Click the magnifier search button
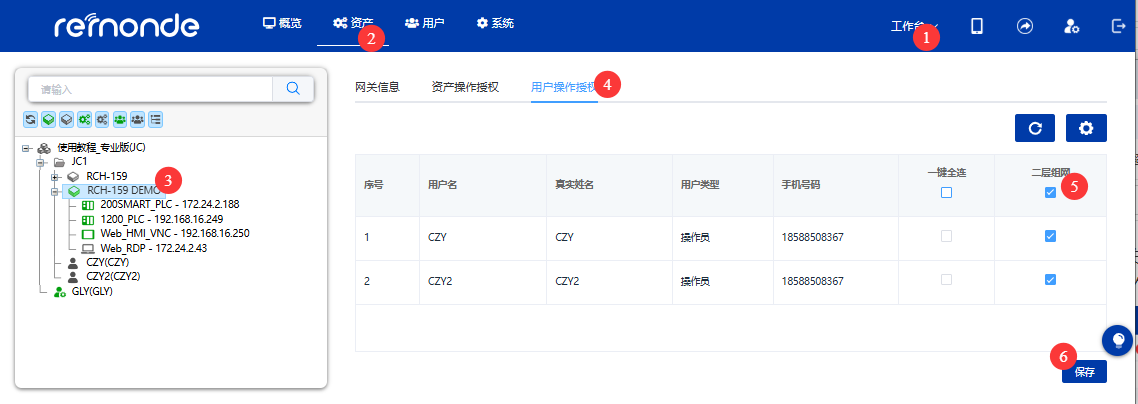Viewport: 1138px width, 404px height. point(293,88)
